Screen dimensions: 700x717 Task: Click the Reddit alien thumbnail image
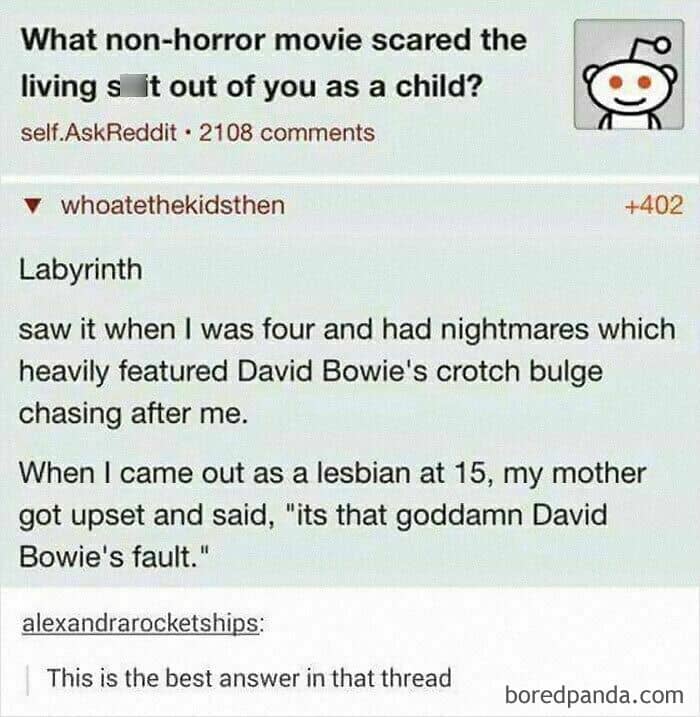coord(629,75)
